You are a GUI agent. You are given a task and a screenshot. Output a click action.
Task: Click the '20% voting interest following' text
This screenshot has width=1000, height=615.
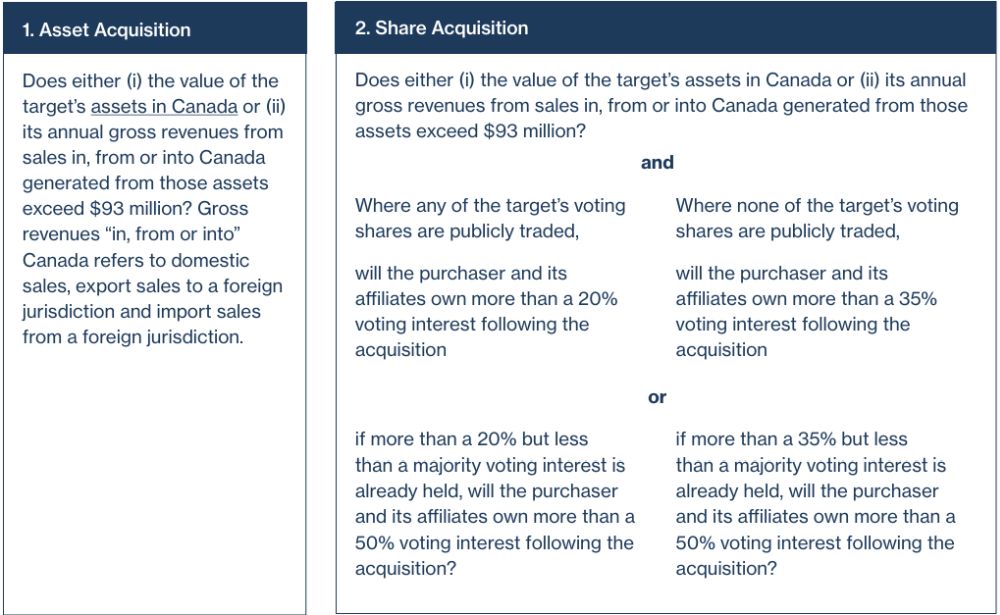(486, 311)
